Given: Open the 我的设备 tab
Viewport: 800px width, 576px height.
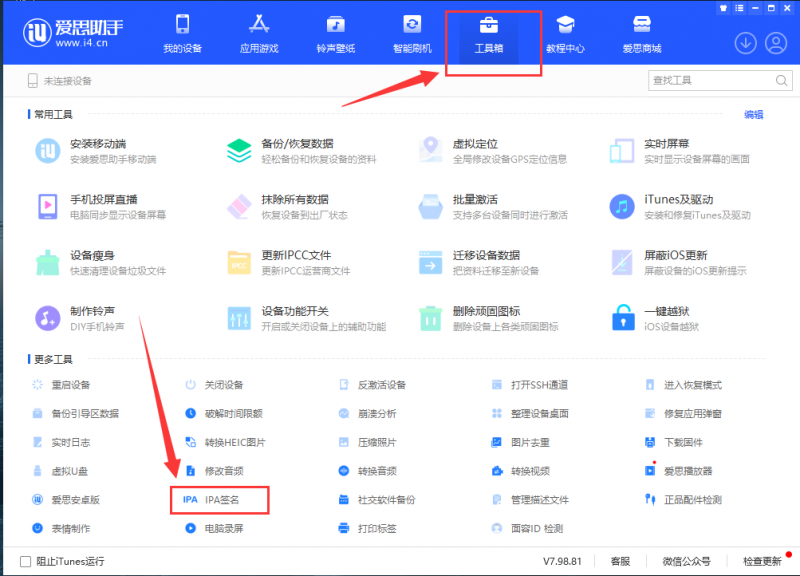Looking at the screenshot, I should click(x=182, y=34).
